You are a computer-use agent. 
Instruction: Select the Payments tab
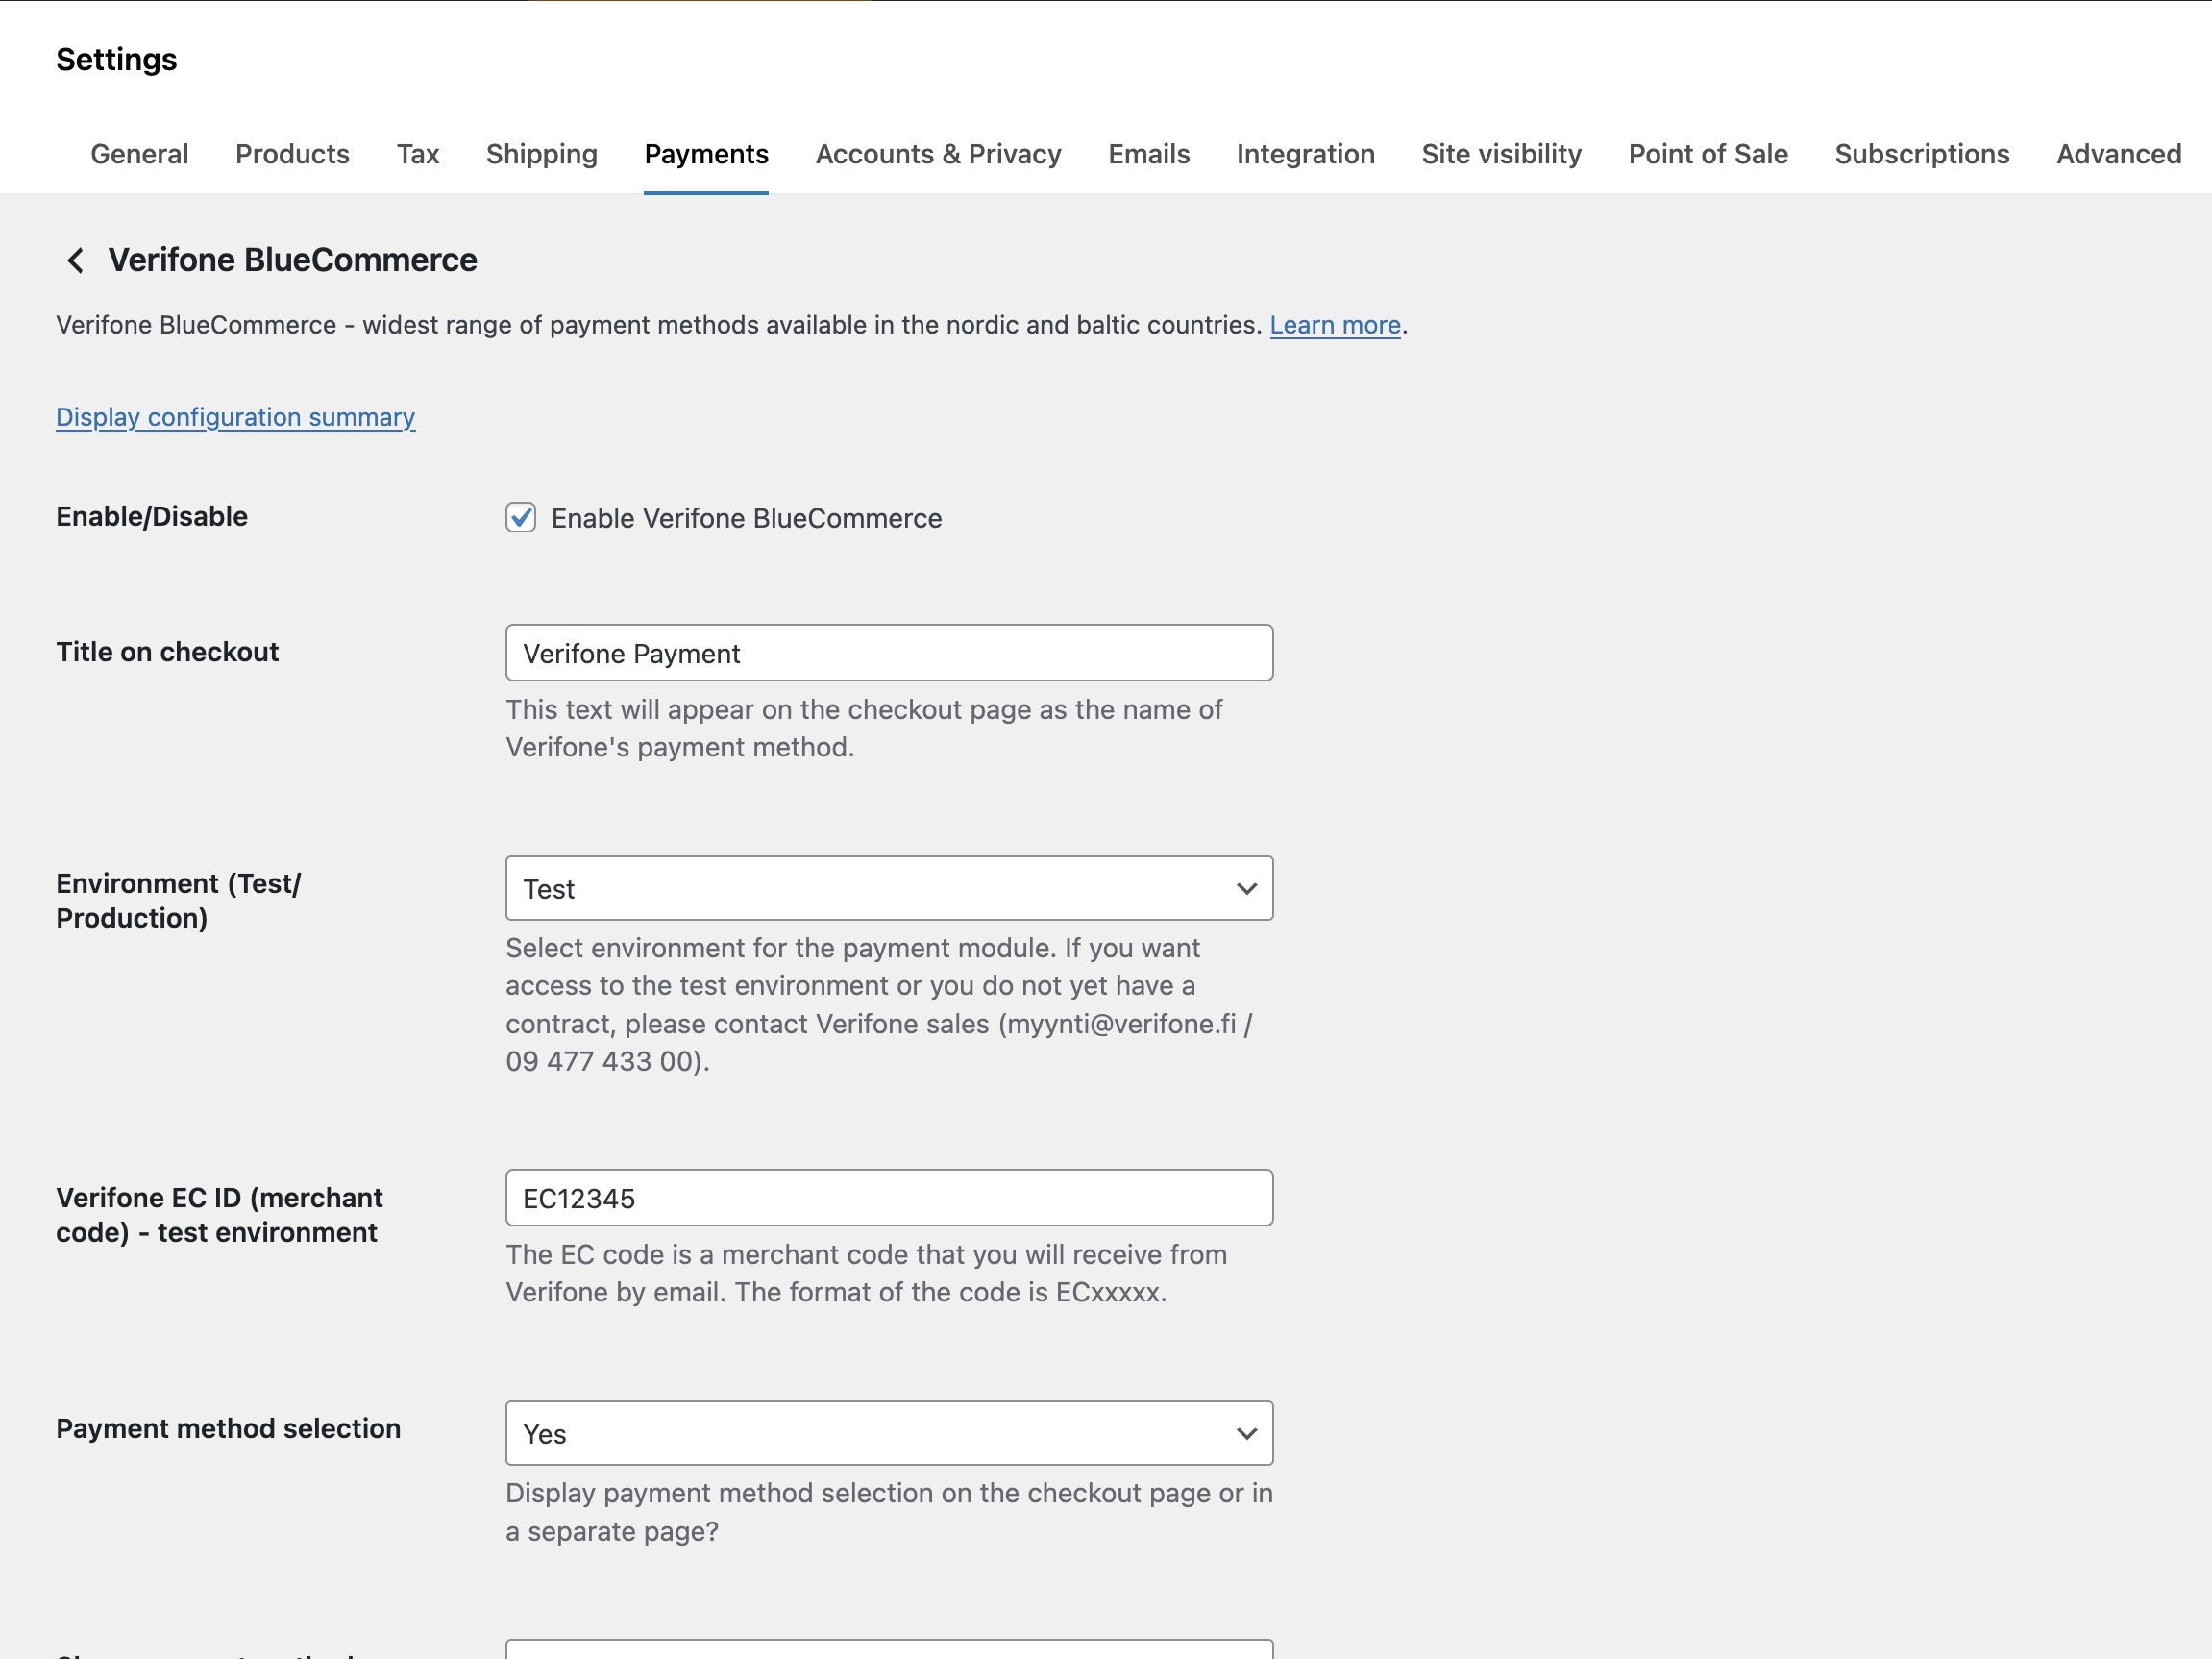pyautogui.click(x=706, y=154)
